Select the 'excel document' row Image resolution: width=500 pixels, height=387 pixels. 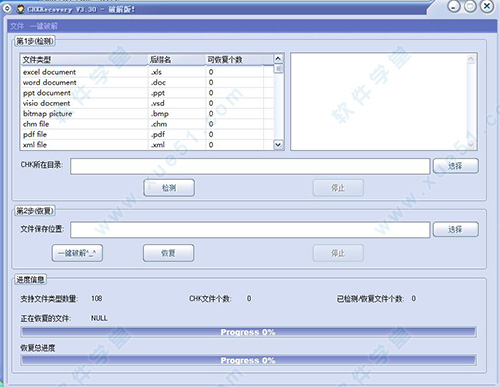[x=147, y=72]
